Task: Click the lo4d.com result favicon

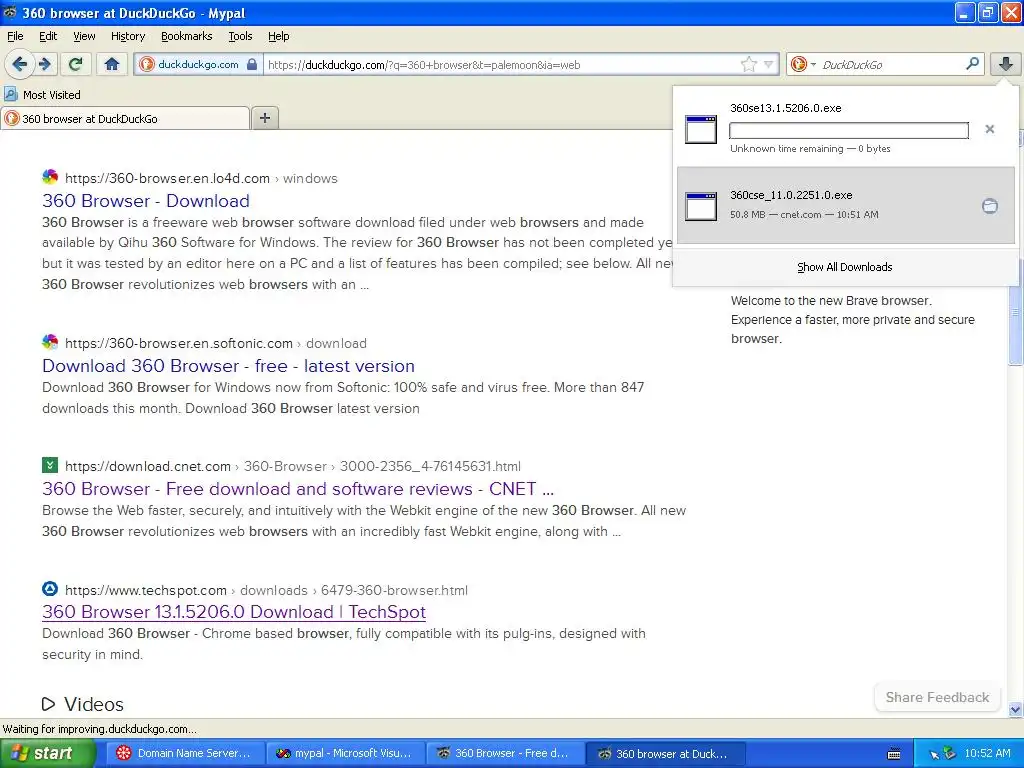Action: coord(50,177)
